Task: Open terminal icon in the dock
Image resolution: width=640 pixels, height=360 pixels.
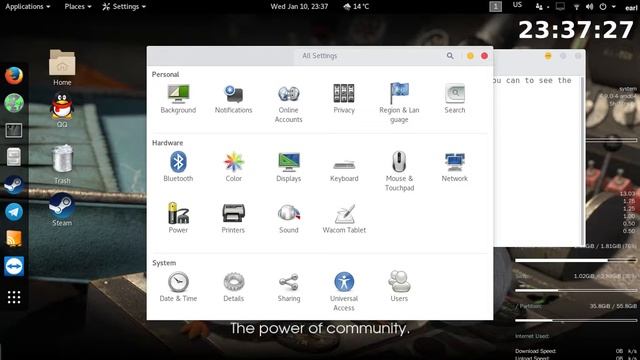Action: 14,131
